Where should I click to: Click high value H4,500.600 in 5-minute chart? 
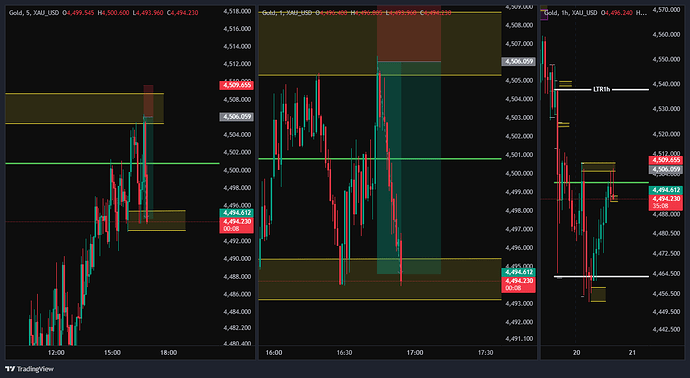tap(114, 13)
